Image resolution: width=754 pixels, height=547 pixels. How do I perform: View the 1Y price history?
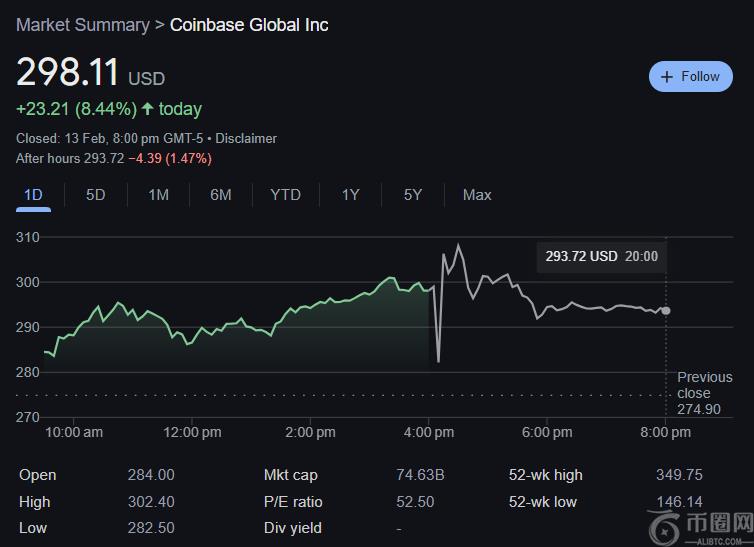350,195
